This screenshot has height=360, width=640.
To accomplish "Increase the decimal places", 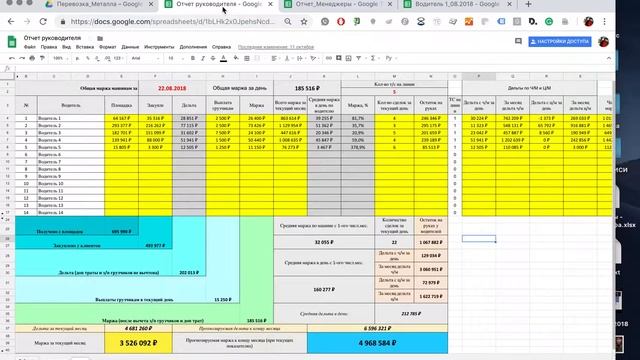I will click(x=107, y=58).
